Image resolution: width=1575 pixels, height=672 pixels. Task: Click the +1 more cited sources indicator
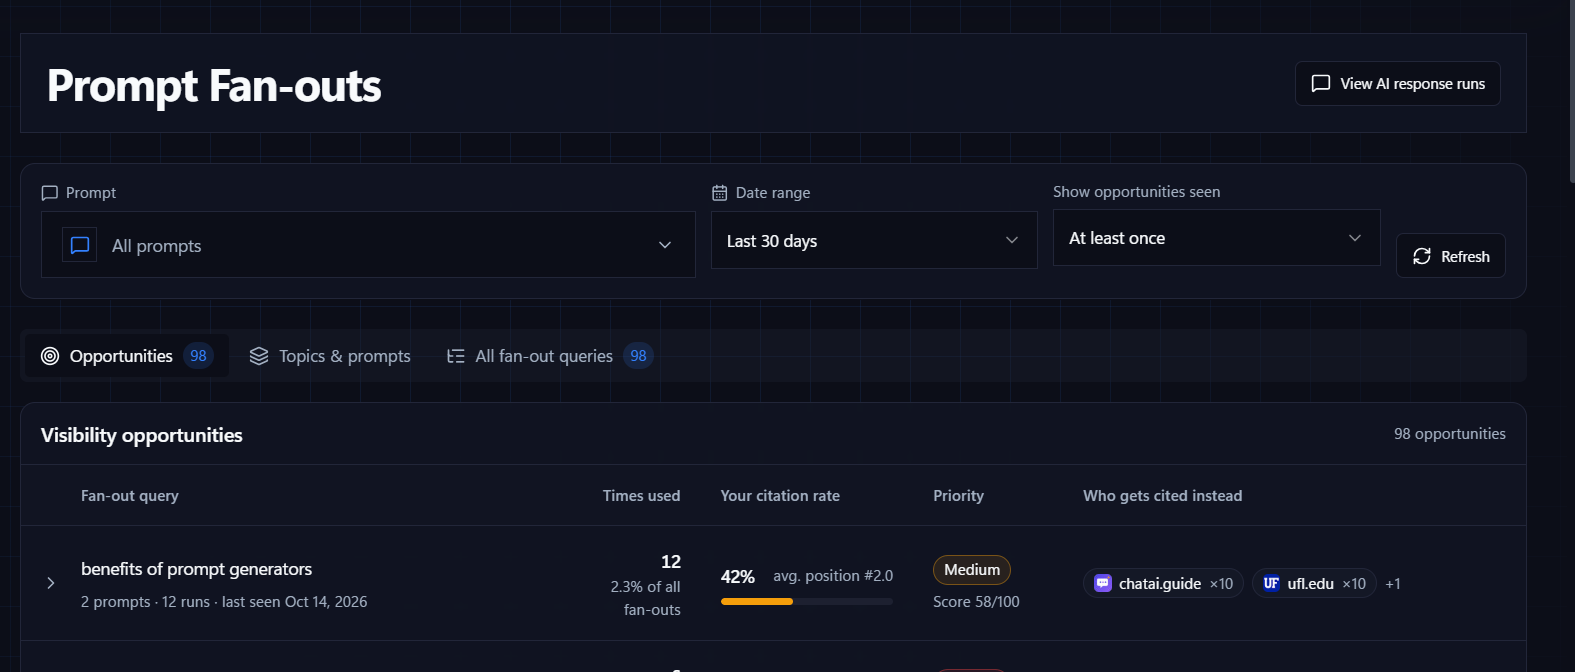(x=1392, y=584)
